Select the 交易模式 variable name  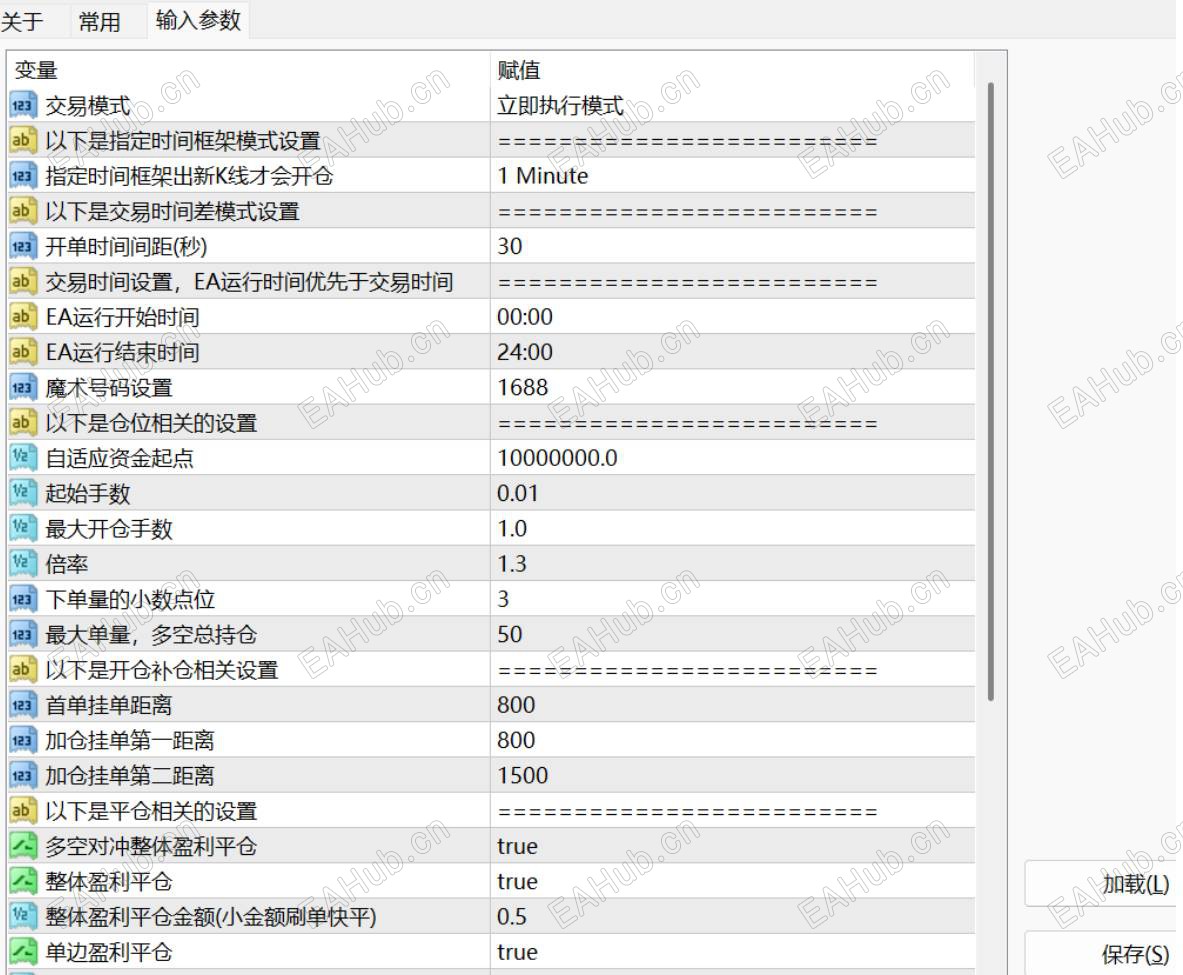click(88, 106)
